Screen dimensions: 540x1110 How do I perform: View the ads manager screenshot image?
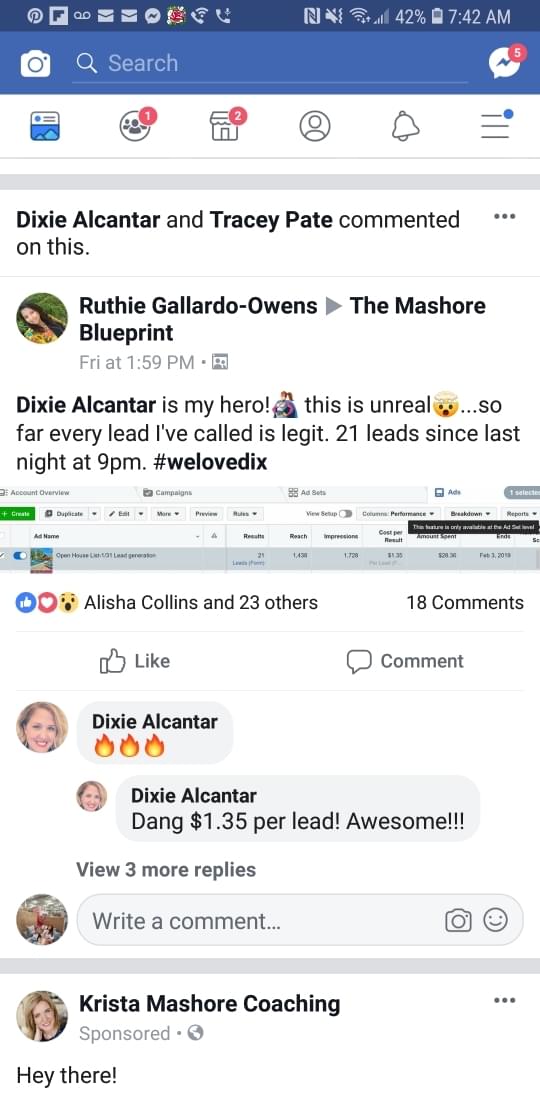tap(270, 528)
